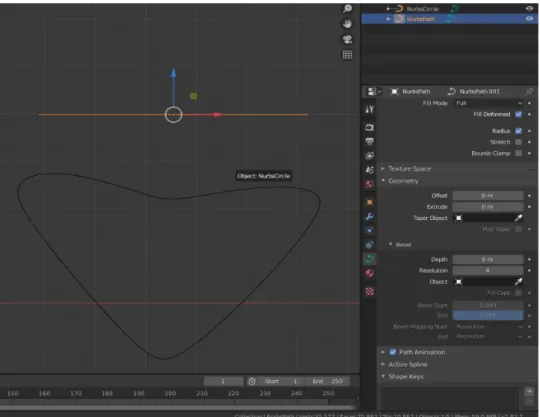
Task: Click the green curve data icon beside NurbsCircle
Action: point(455,9)
